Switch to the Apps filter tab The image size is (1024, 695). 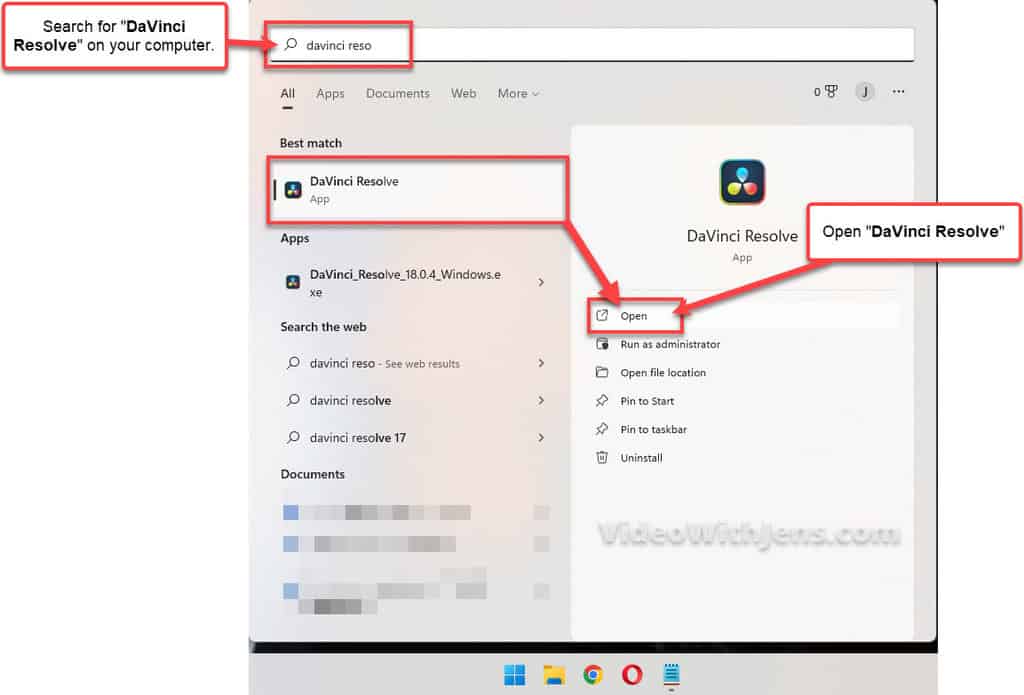(330, 93)
